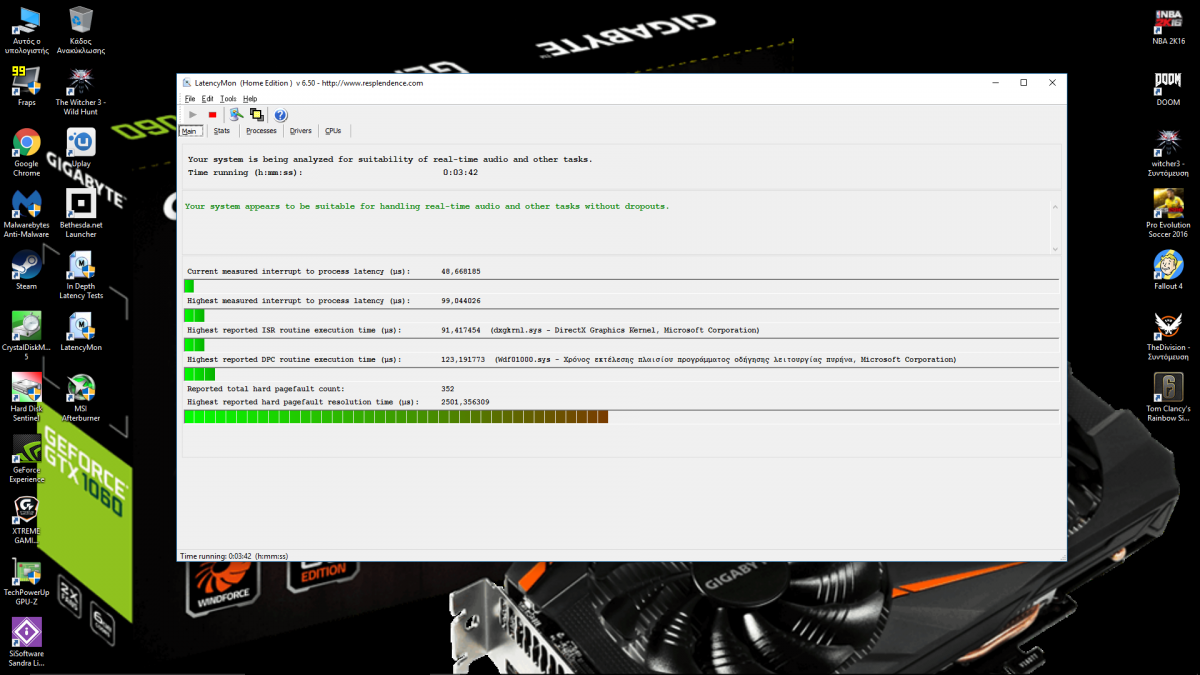Click the scroll-up arrow of the message box
Screen dimensions: 1200x675
click(1054, 207)
